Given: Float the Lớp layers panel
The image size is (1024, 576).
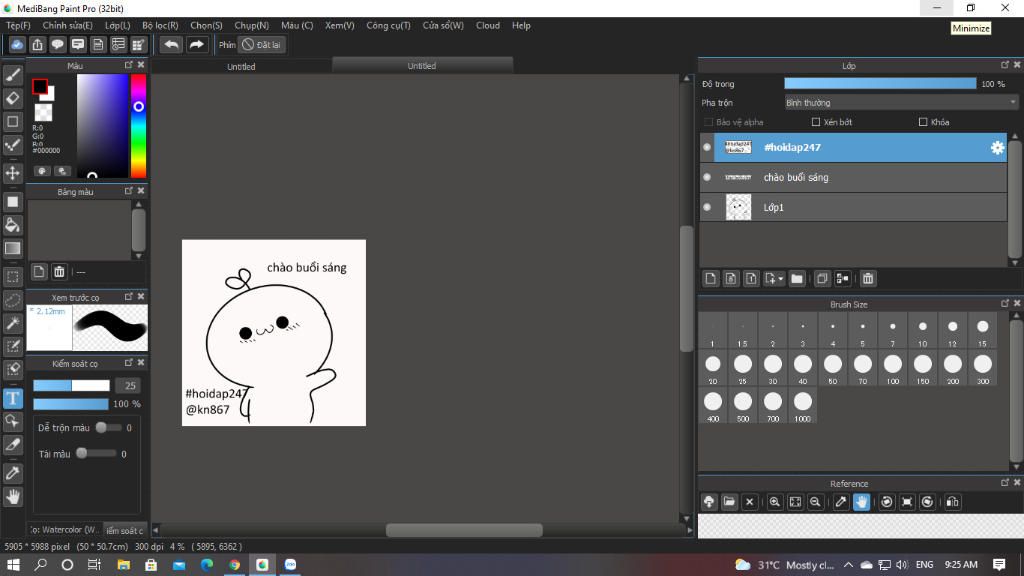Looking at the screenshot, I should coord(1005,65).
